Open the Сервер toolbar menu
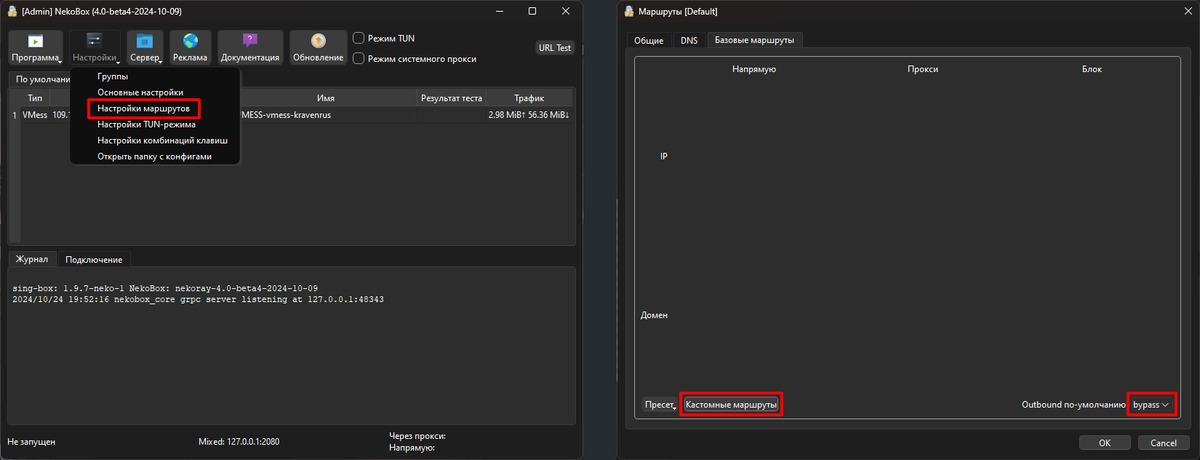This screenshot has height=460, width=1200. [145, 47]
